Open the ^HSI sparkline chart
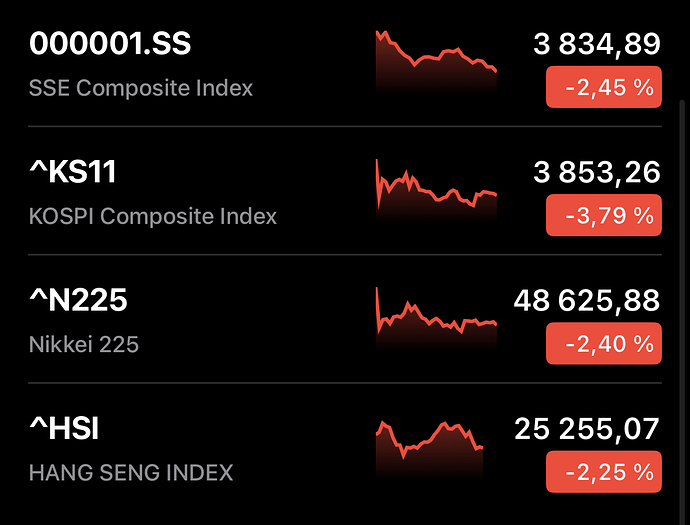The height and width of the screenshot is (525, 690). tap(430, 447)
